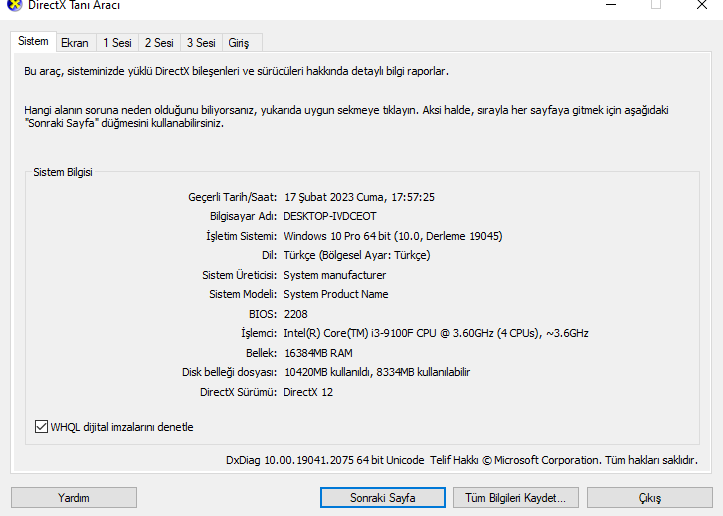723x516 pixels.
Task: Click the 16384MB RAM value
Action: click(318, 353)
